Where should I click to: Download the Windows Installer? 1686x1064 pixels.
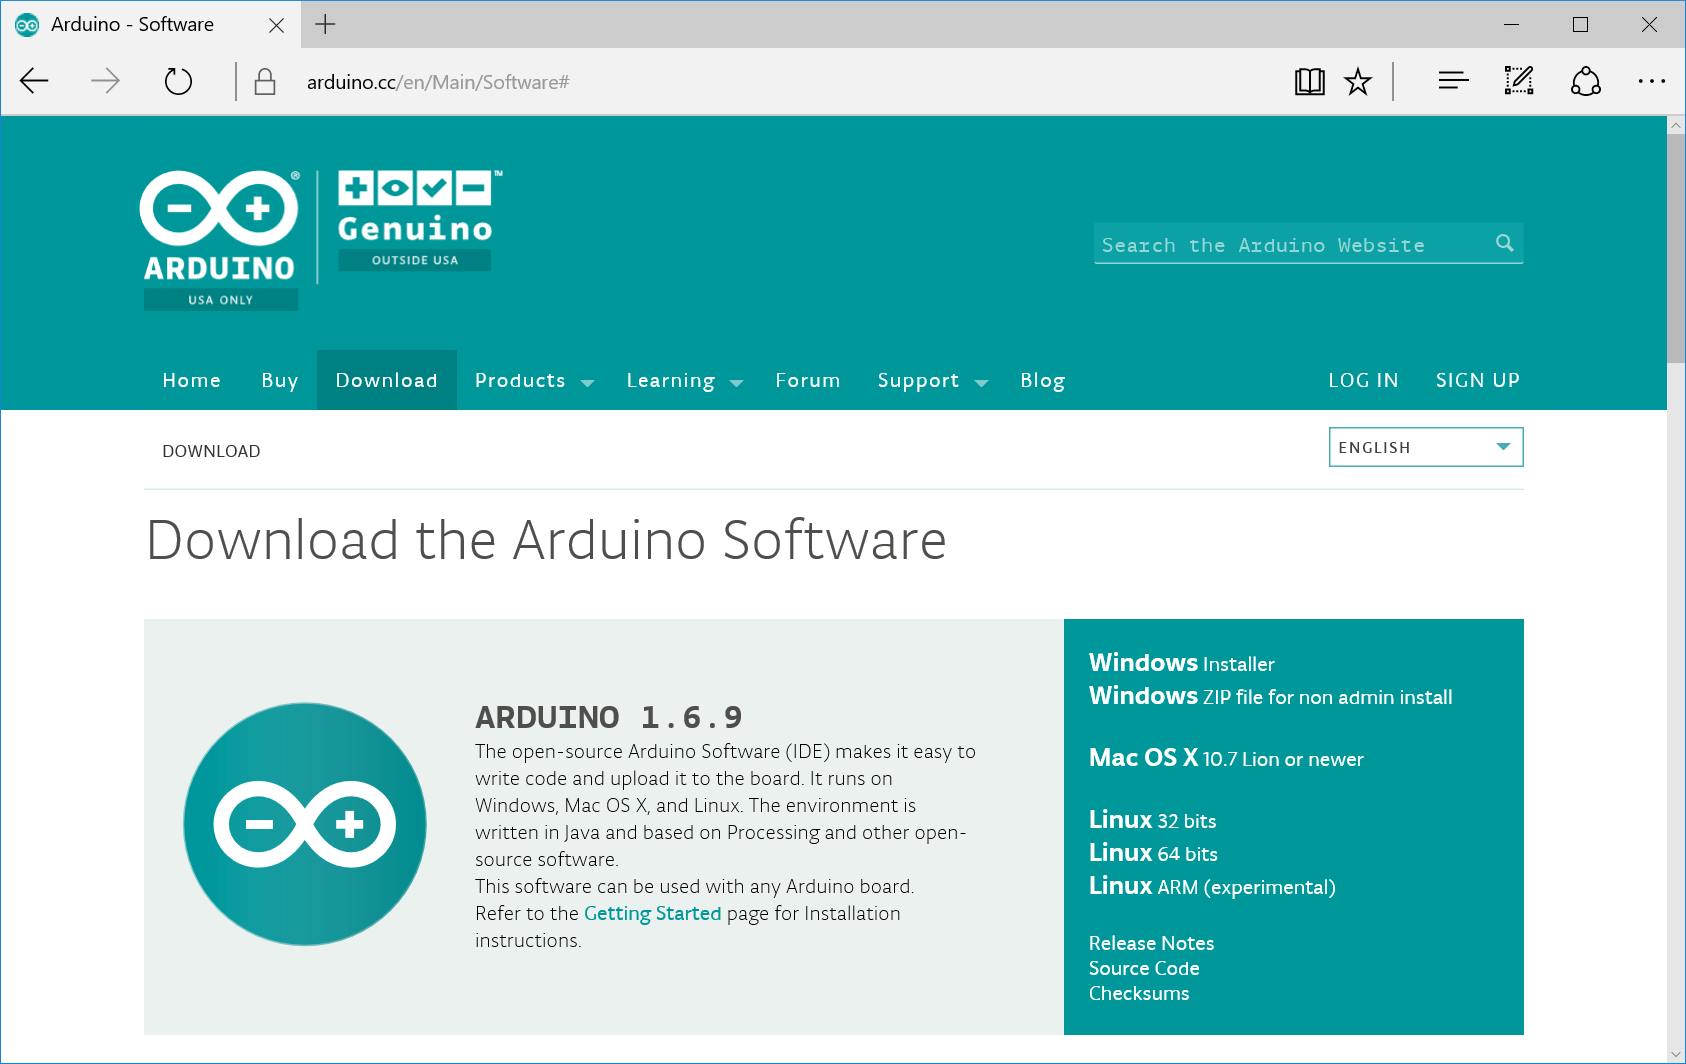[x=1182, y=663]
